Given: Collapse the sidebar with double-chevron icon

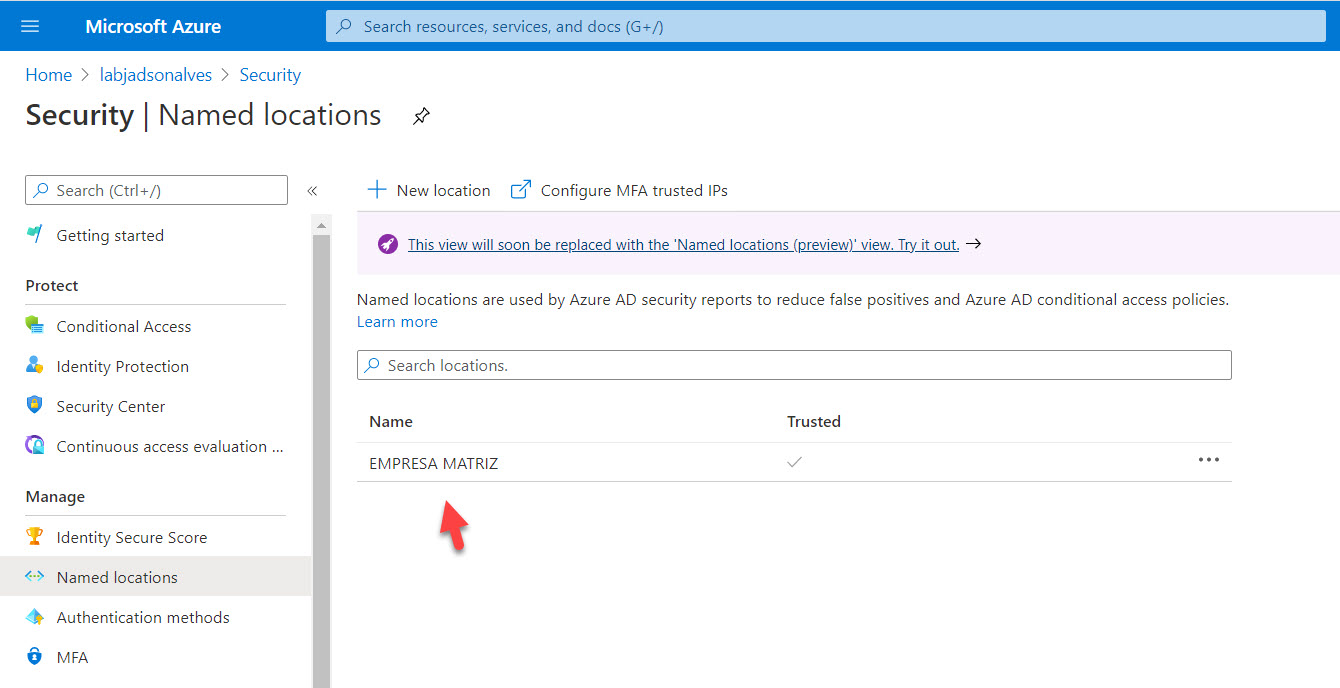Looking at the screenshot, I should coord(312,191).
